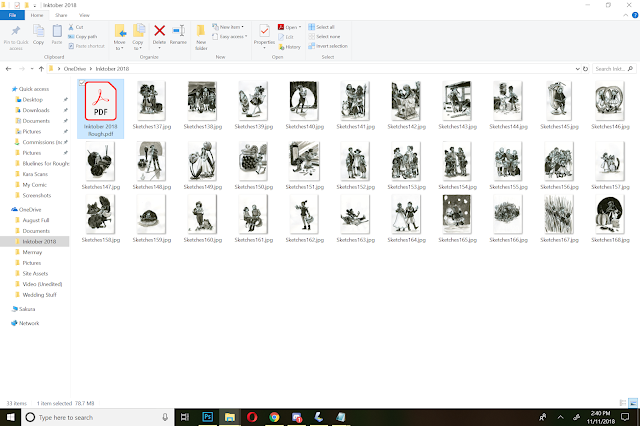Click the Type here to search box
The height and width of the screenshot is (426, 640).
98,417
